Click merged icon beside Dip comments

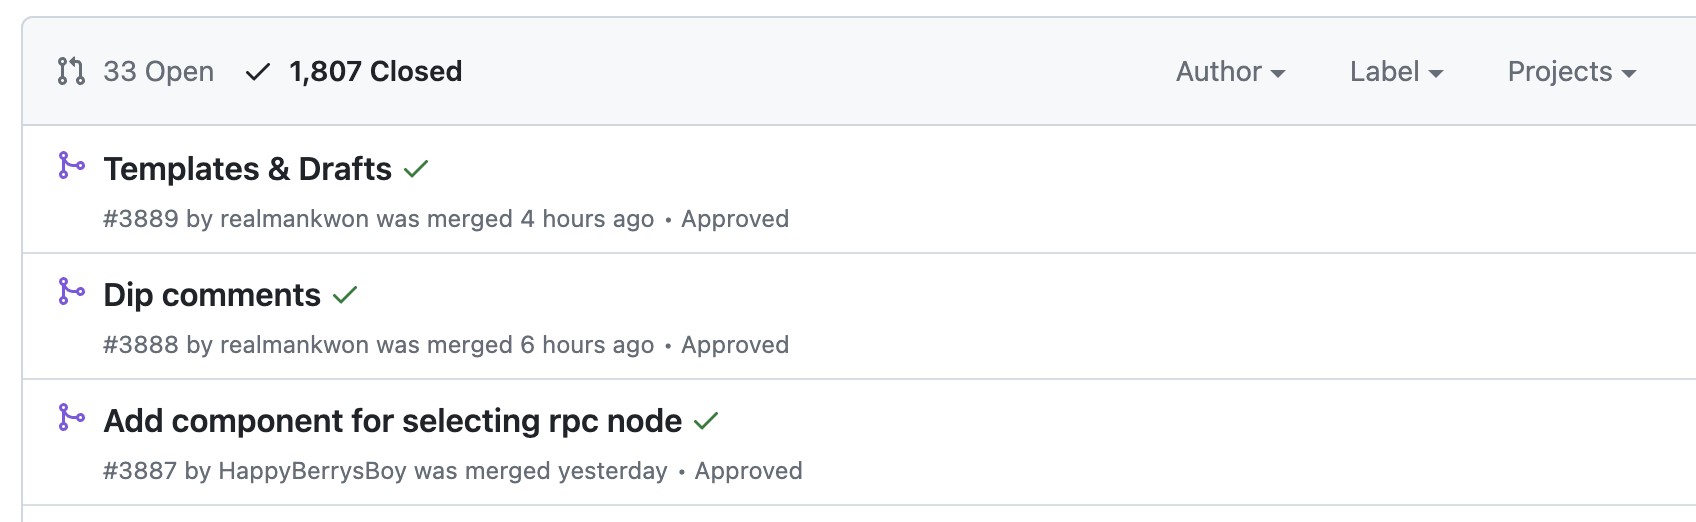click(71, 291)
